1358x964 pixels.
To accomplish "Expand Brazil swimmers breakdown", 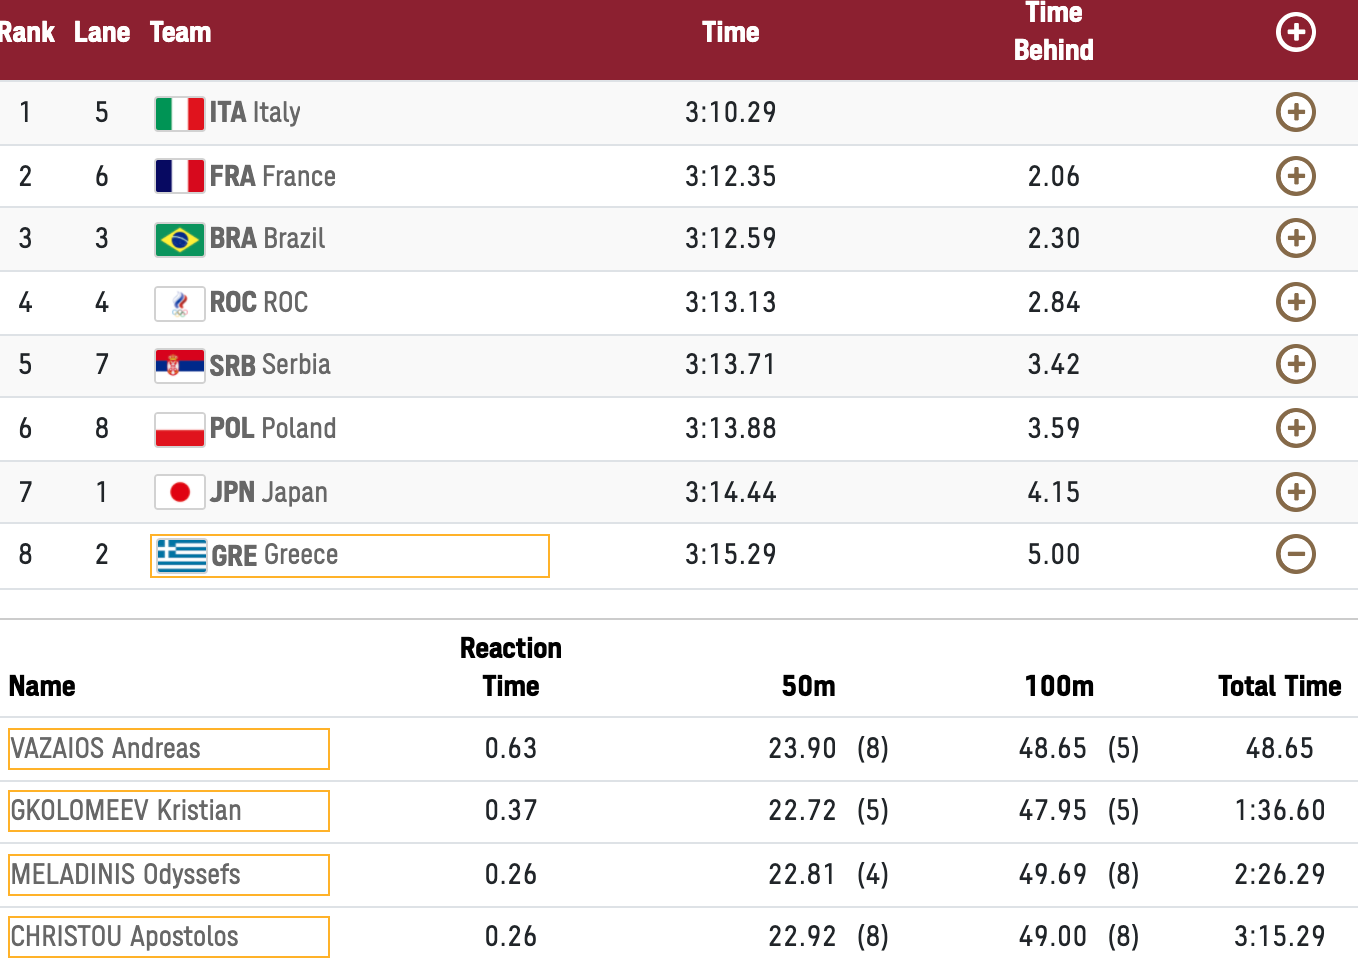I will coord(1296,238).
